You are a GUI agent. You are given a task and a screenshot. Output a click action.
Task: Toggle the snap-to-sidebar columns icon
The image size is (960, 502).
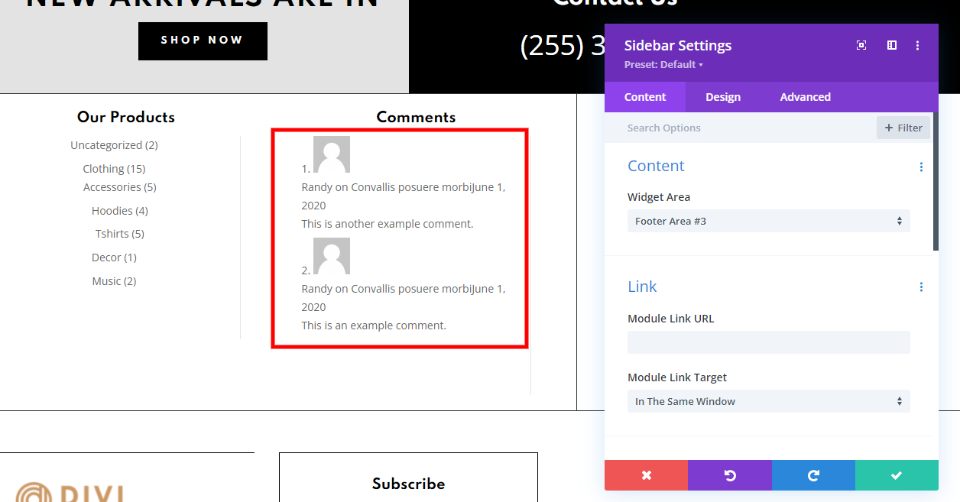click(x=891, y=45)
